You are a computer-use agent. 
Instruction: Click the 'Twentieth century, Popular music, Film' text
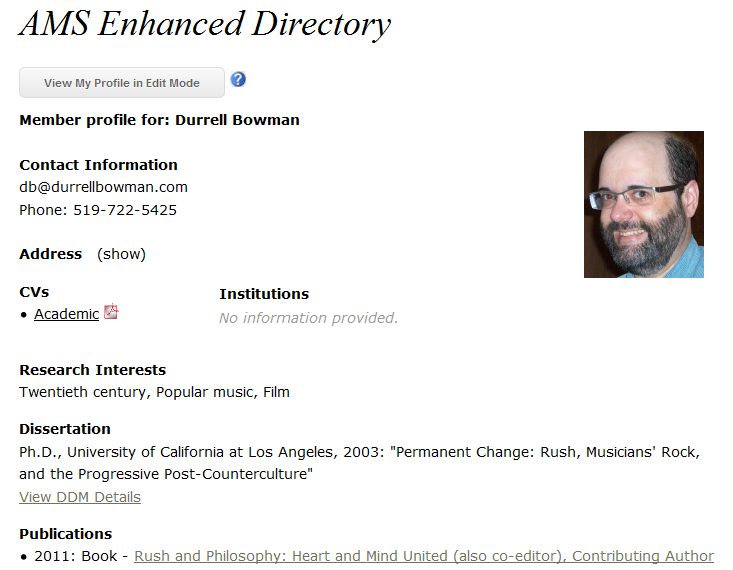pyautogui.click(x=154, y=392)
